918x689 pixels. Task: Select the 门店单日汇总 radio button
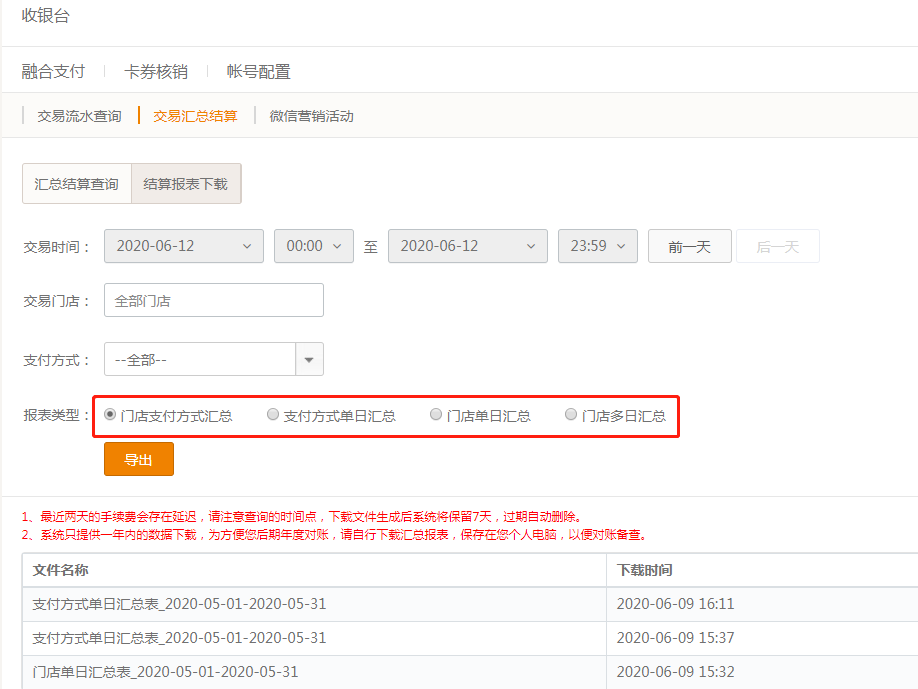tap(436, 413)
